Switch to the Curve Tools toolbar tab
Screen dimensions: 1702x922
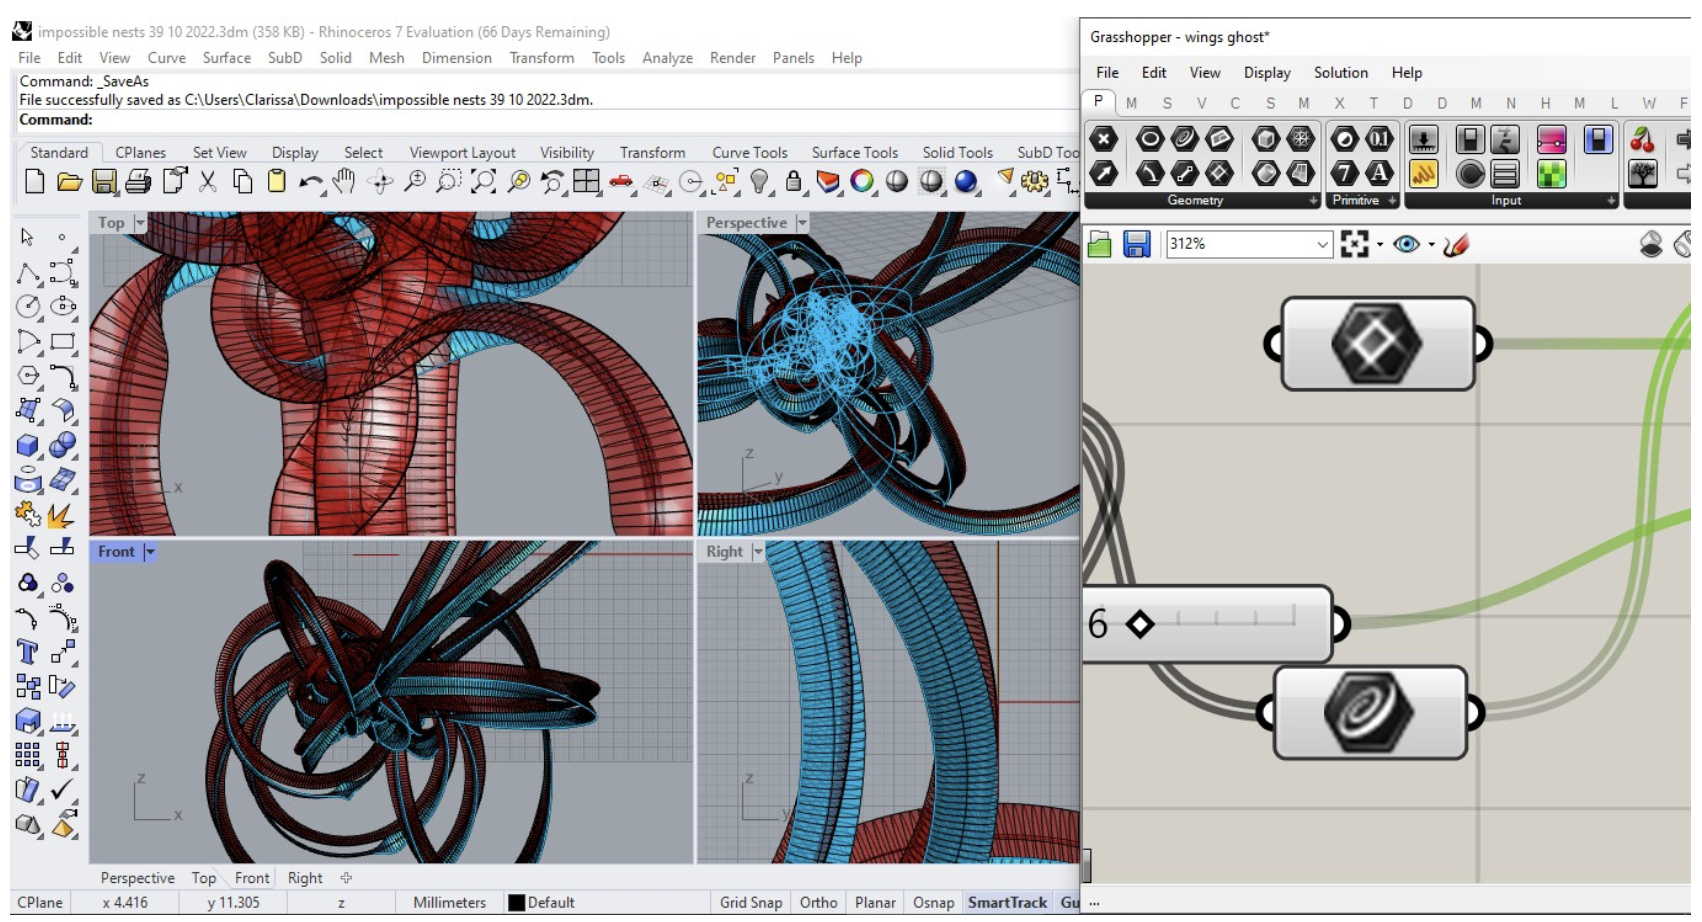[749, 152]
